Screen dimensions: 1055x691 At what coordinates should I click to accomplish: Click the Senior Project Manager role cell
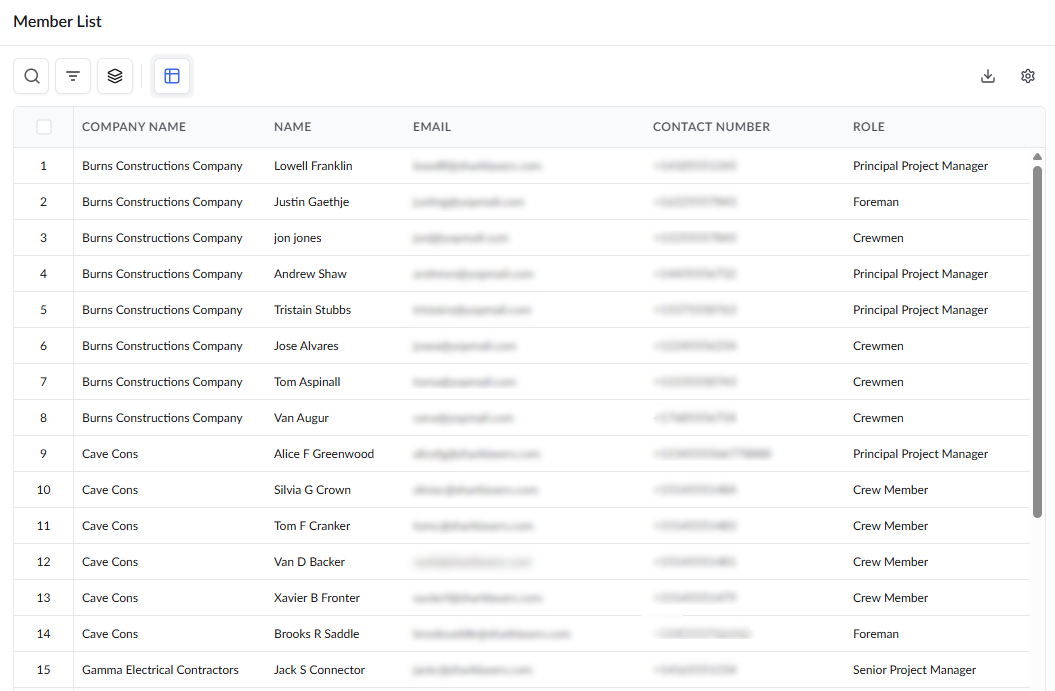914,670
